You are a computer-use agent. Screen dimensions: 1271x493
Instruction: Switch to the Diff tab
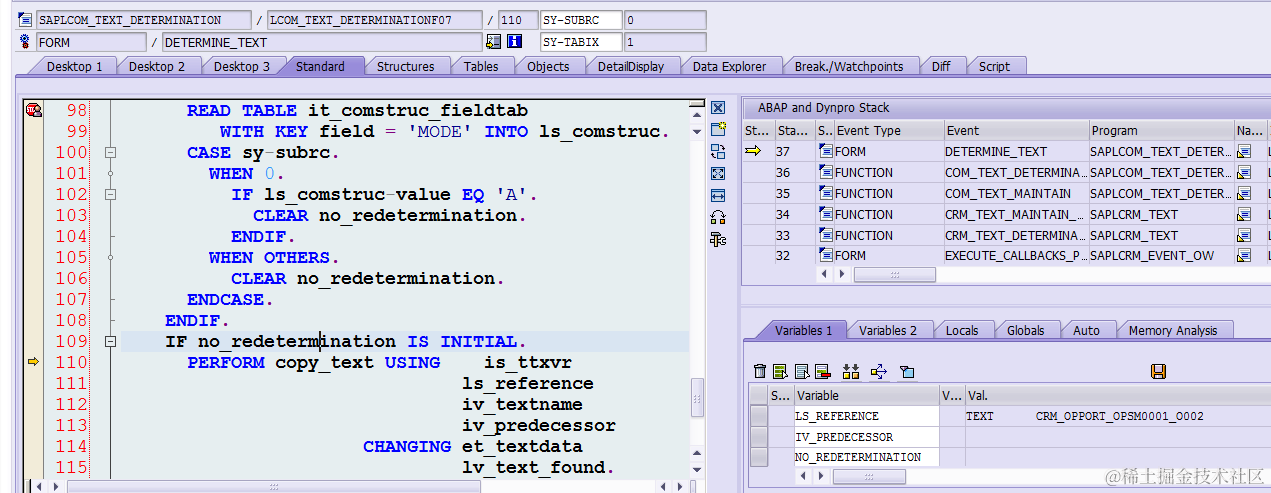click(x=941, y=67)
